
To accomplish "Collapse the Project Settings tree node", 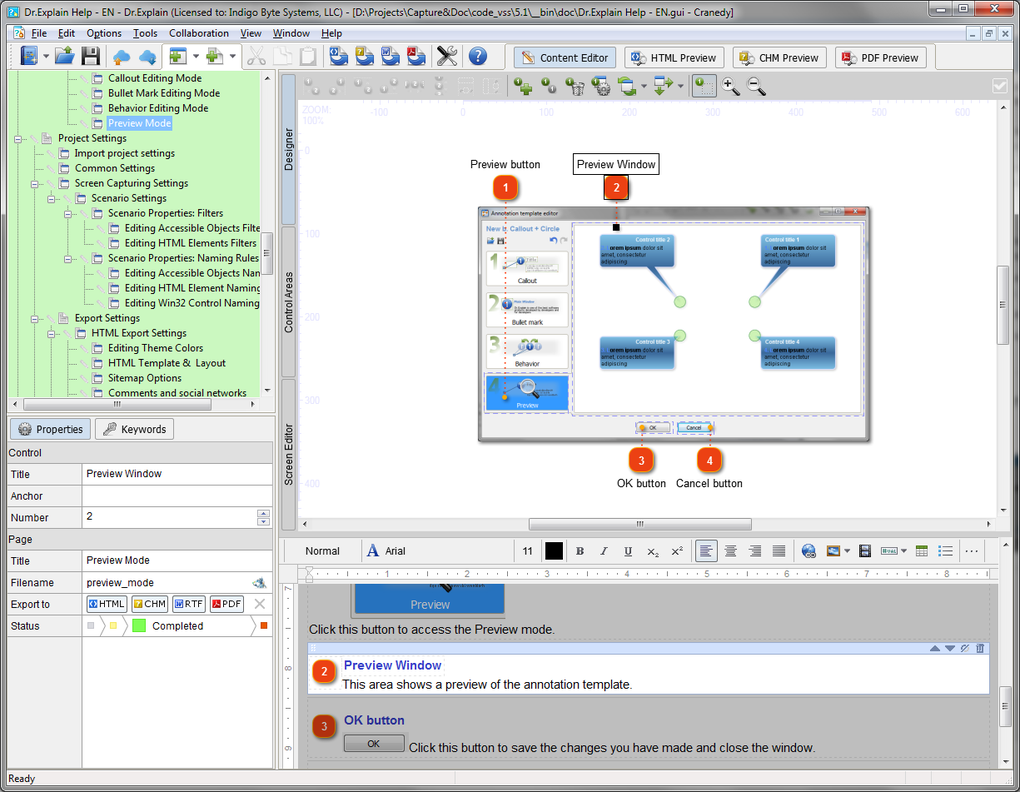I will click(x=18, y=139).
